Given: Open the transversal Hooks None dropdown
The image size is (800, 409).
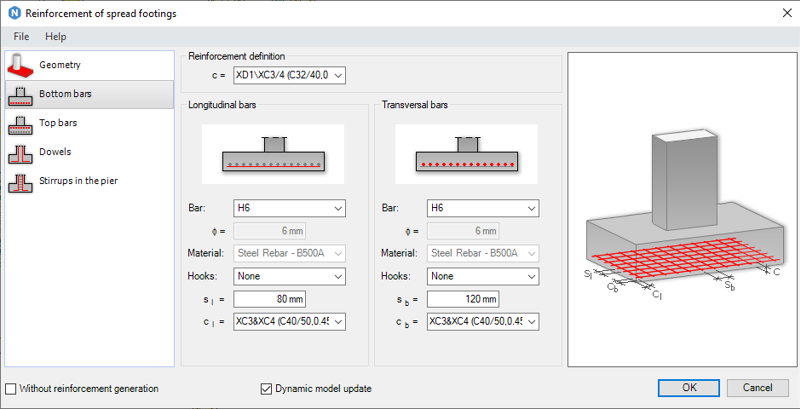Looking at the screenshot, I should [x=483, y=276].
